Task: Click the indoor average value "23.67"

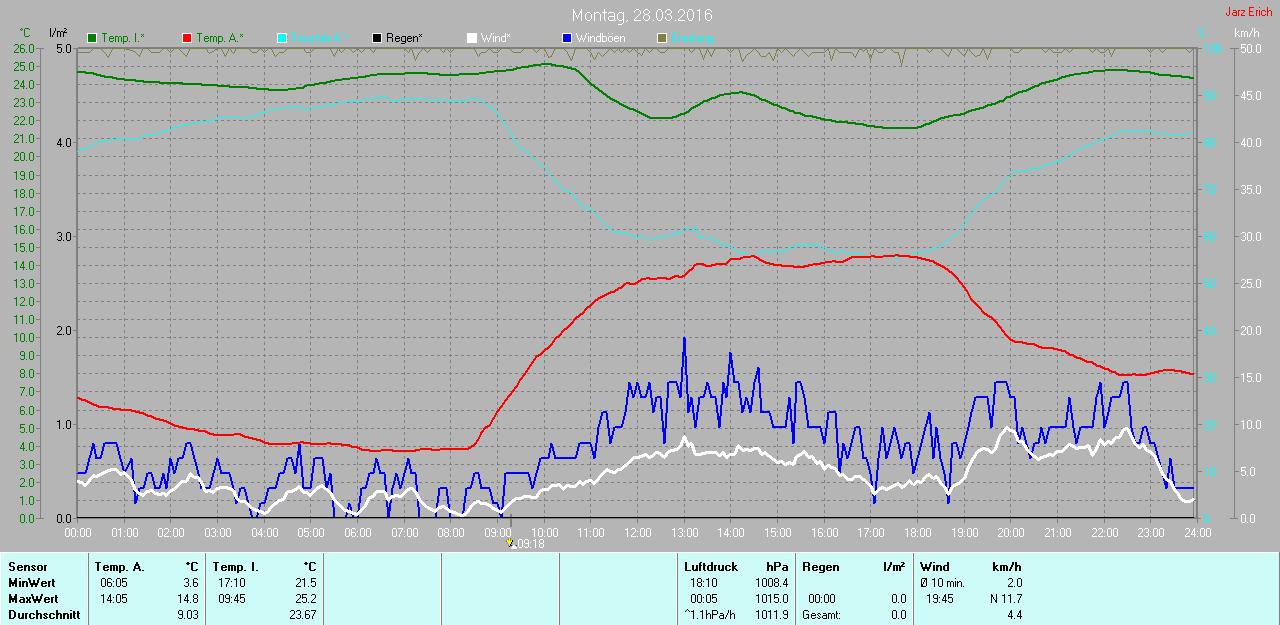Action: (x=302, y=615)
